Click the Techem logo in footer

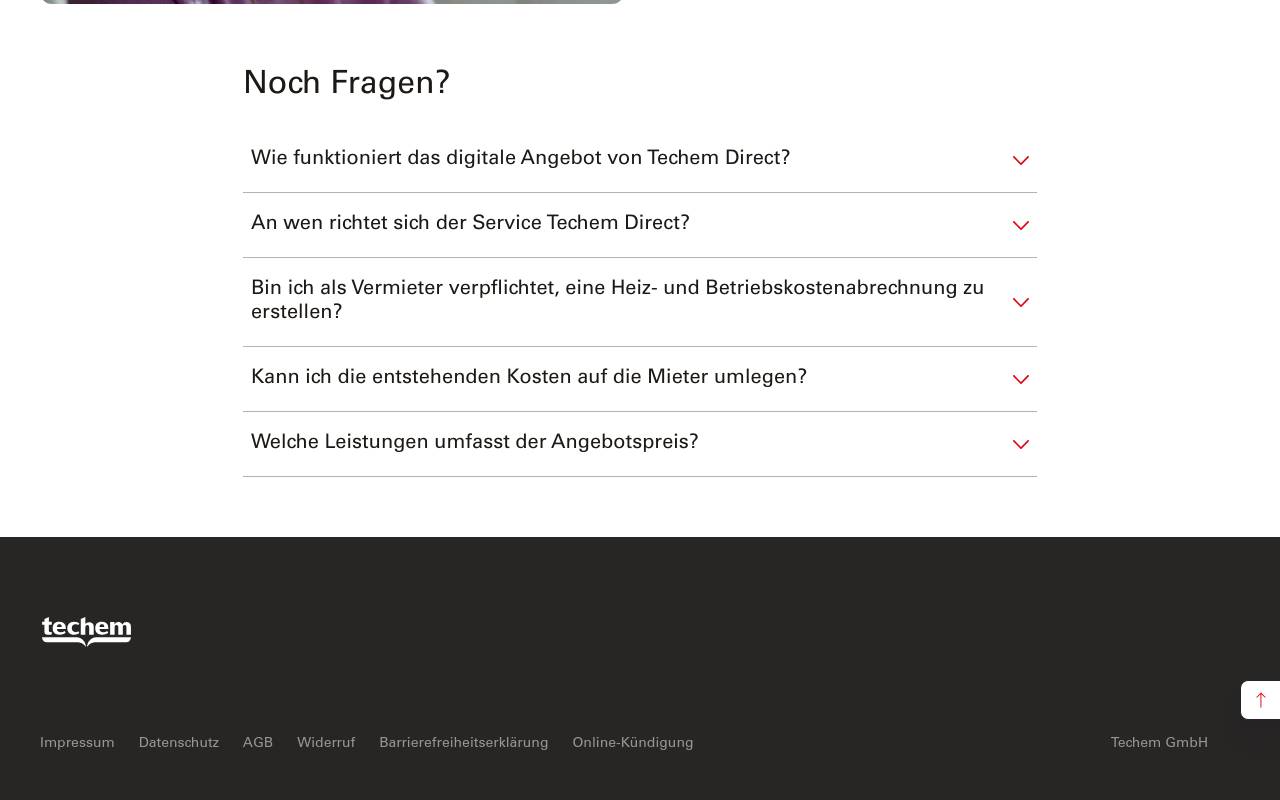point(86,631)
